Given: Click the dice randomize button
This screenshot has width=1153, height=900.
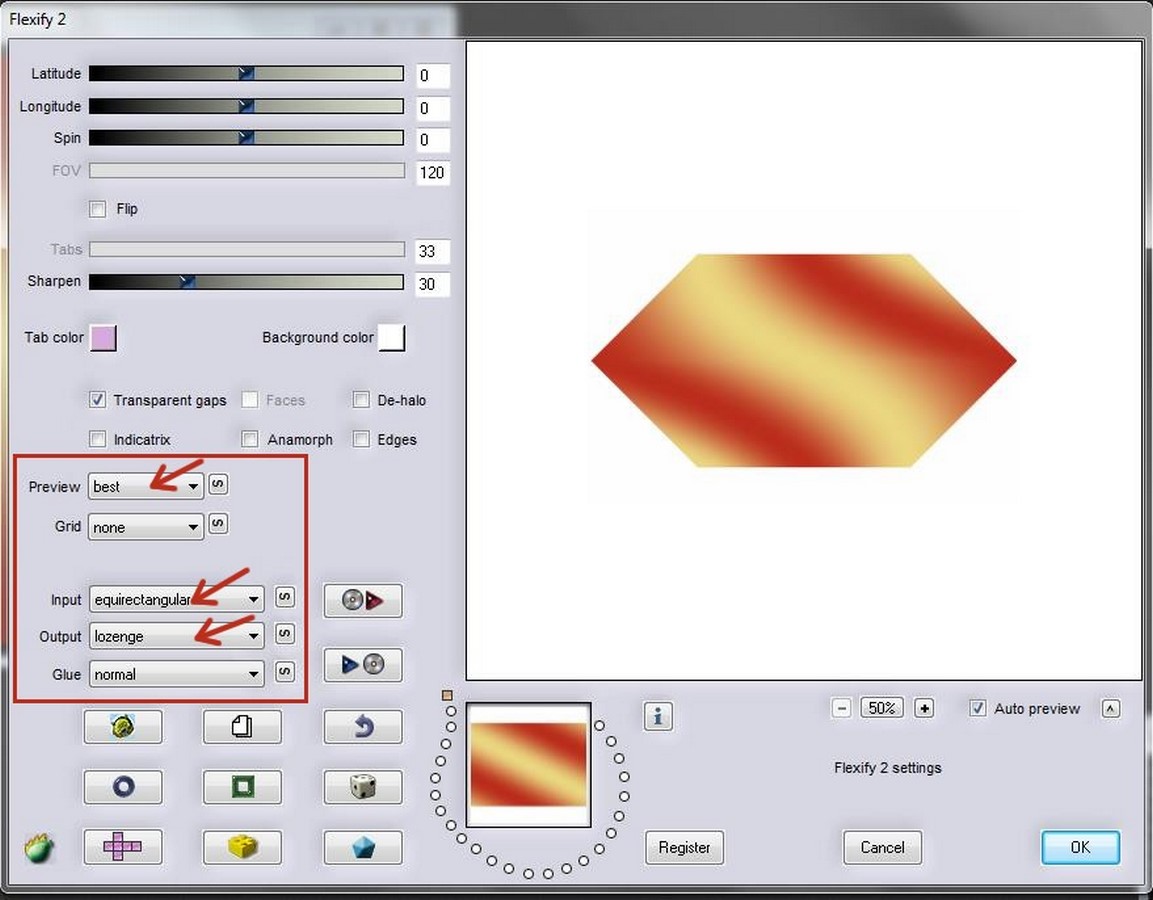Looking at the screenshot, I should coord(363,787).
